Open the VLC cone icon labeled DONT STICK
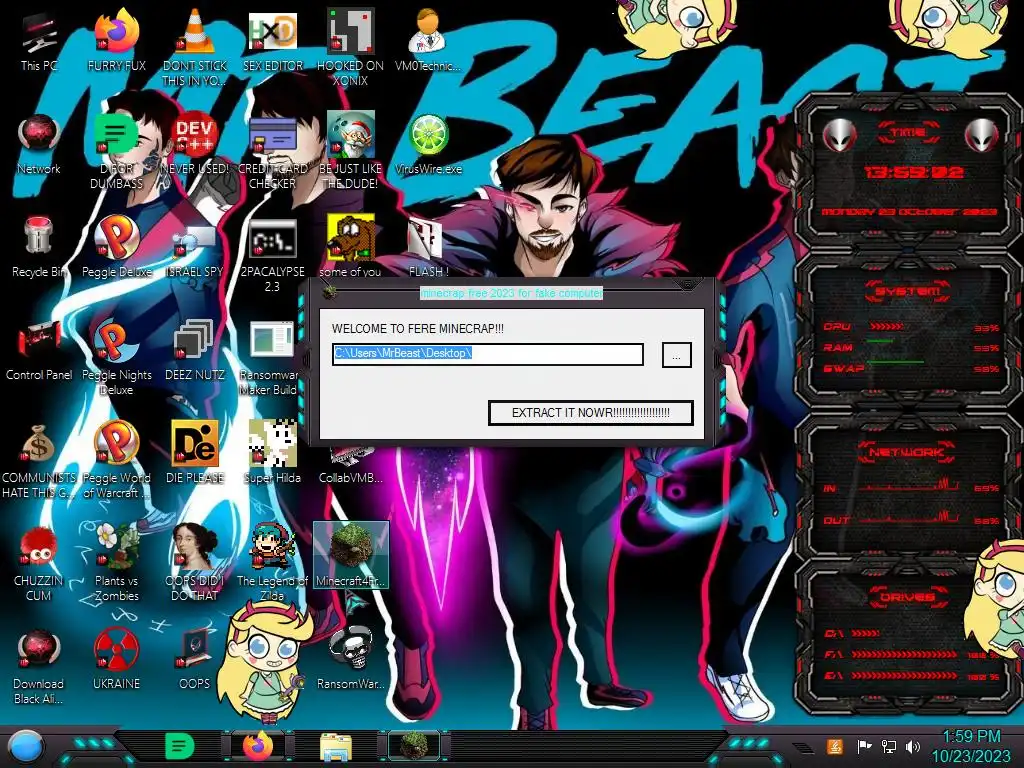Screen dimensions: 1024x768 195,48
